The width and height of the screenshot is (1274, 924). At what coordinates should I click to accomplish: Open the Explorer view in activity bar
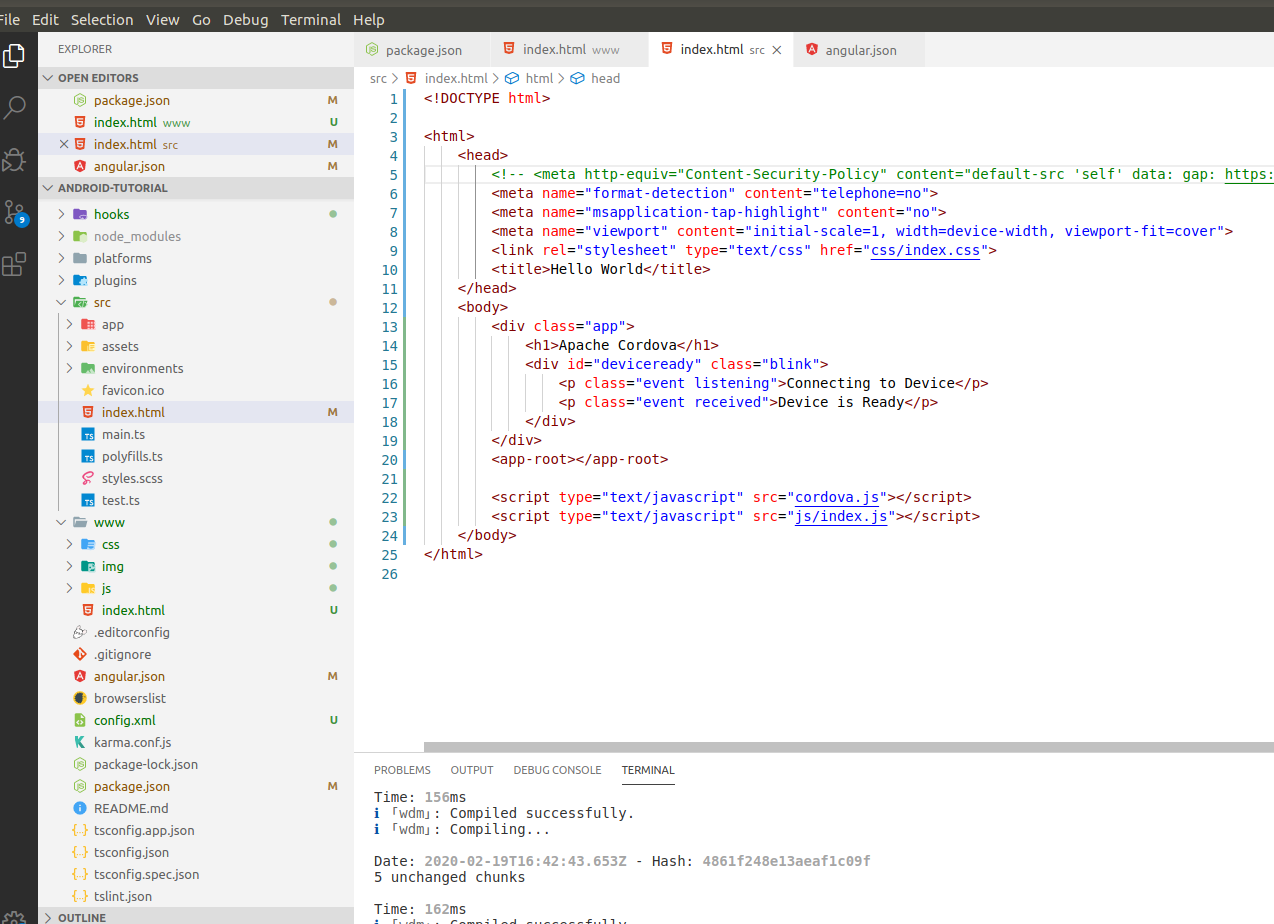(x=14, y=56)
